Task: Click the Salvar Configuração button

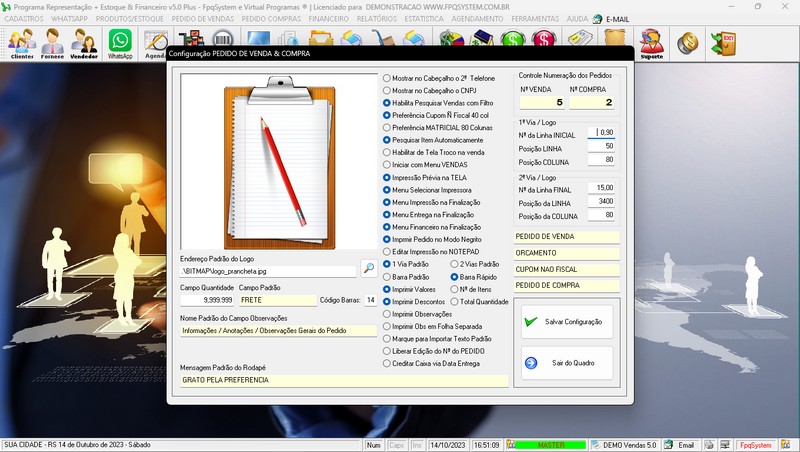Action: (566, 322)
